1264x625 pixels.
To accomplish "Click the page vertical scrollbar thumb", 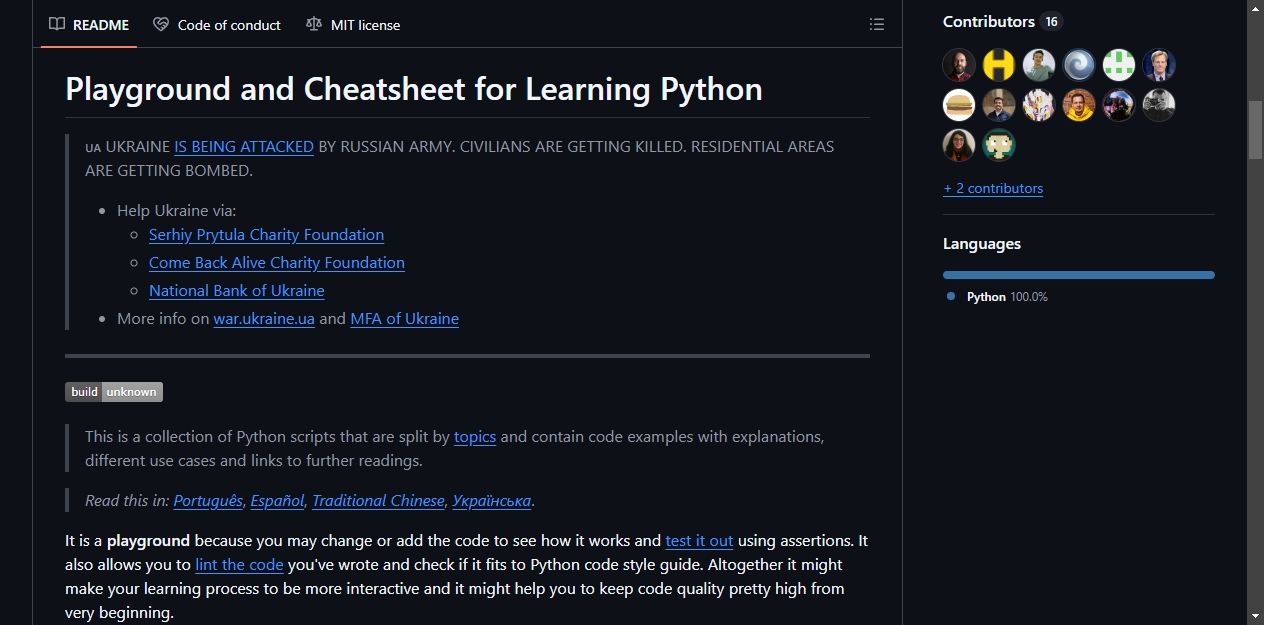I will tap(1255, 129).
